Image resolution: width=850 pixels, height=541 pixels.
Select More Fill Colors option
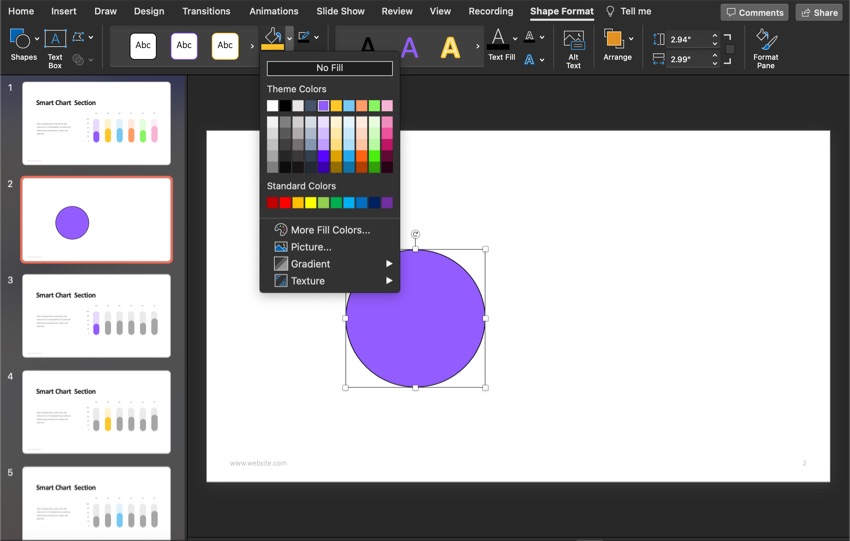tap(329, 230)
